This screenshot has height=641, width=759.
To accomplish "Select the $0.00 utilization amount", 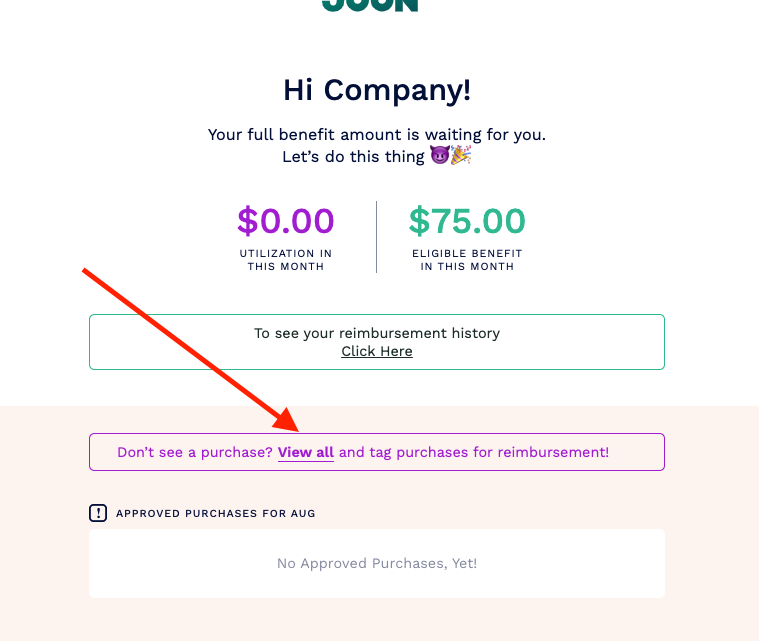I will [x=286, y=221].
